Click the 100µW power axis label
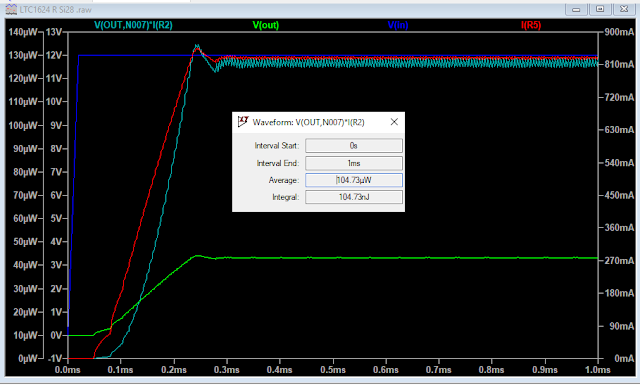The height and width of the screenshot is (385, 640). (23, 126)
